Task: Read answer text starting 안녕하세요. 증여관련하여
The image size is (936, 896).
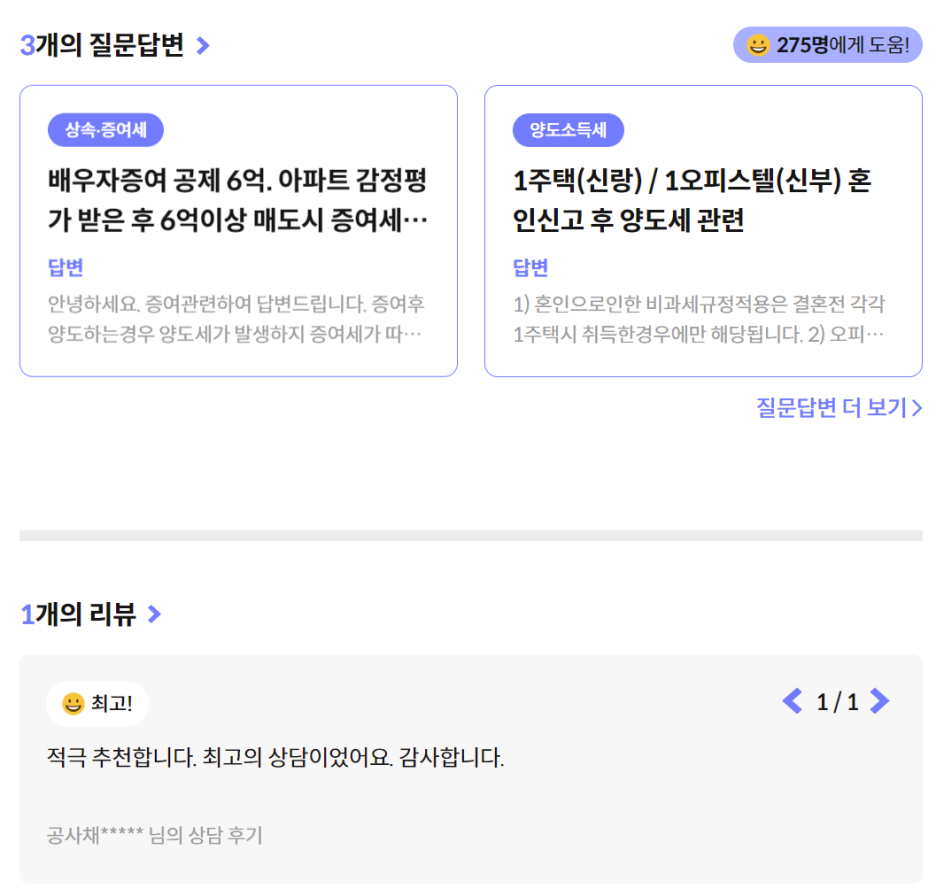Action: click(236, 319)
